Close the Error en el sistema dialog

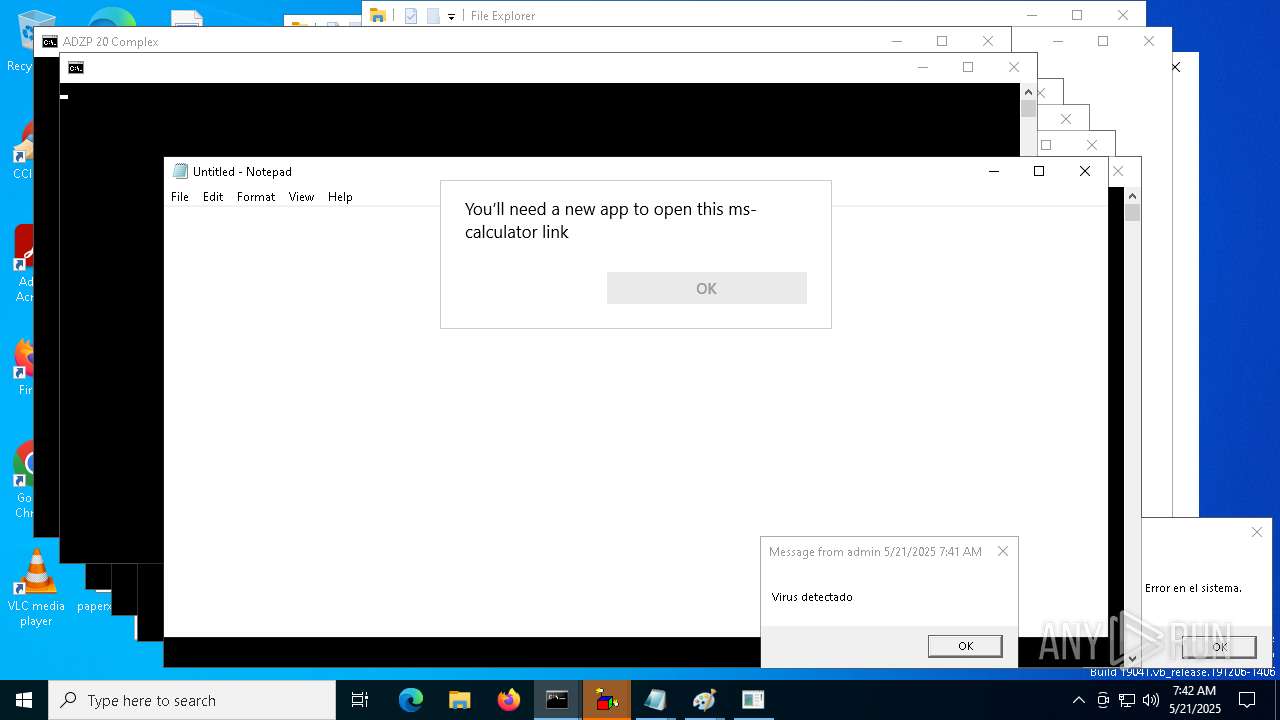(1257, 532)
